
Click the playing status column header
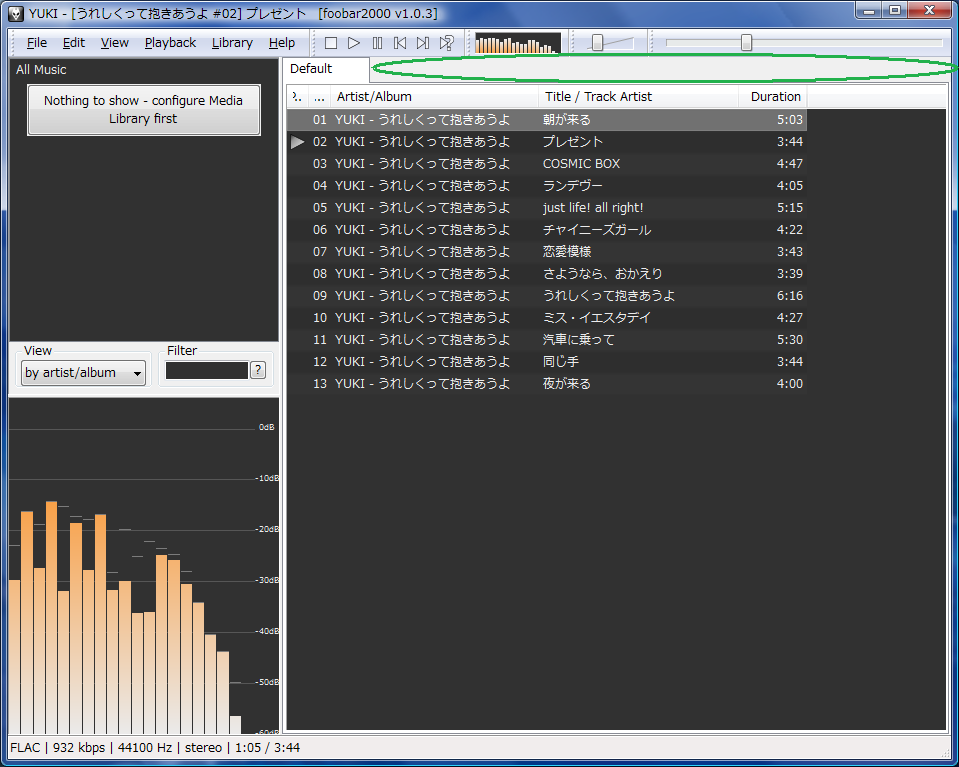pyautogui.click(x=297, y=97)
